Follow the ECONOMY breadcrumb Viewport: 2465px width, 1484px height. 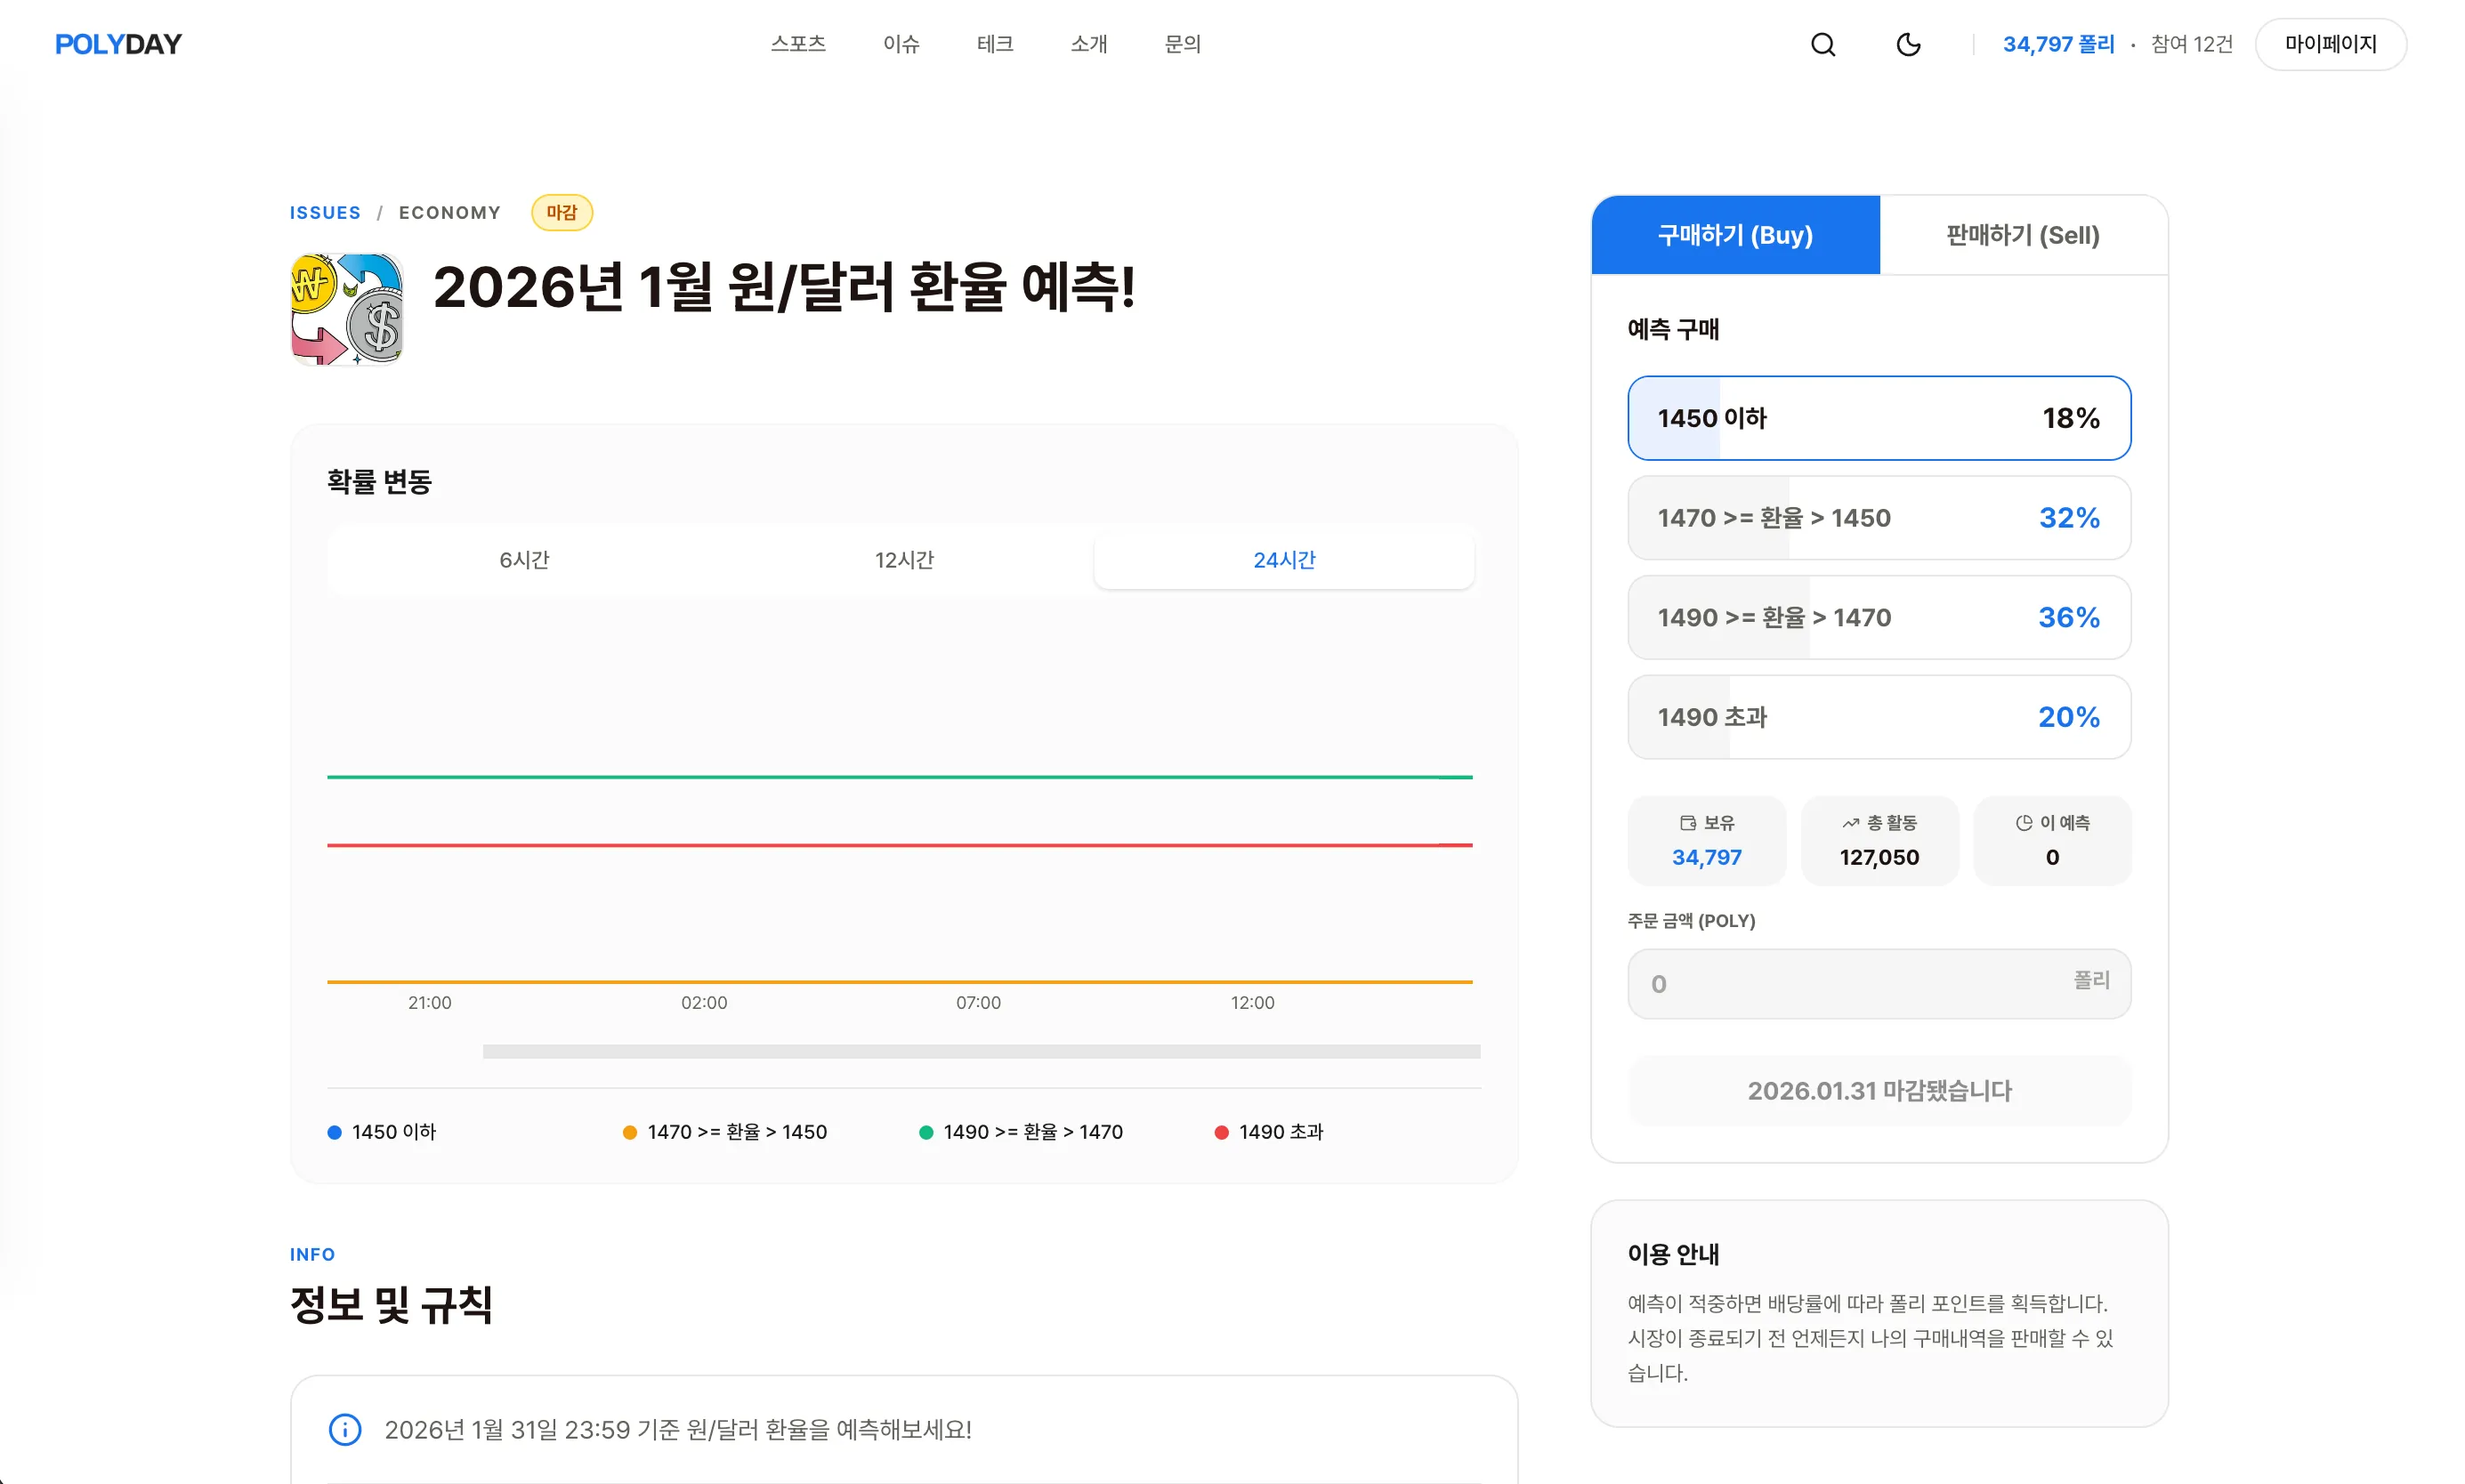pyautogui.click(x=450, y=213)
